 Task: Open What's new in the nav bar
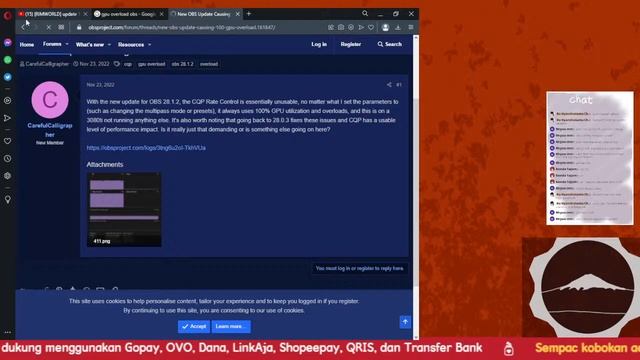click(x=90, y=44)
